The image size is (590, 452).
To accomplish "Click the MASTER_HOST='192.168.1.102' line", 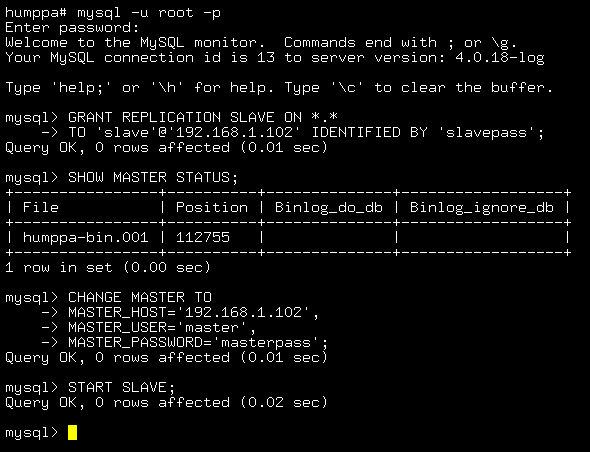I will (x=194, y=312).
